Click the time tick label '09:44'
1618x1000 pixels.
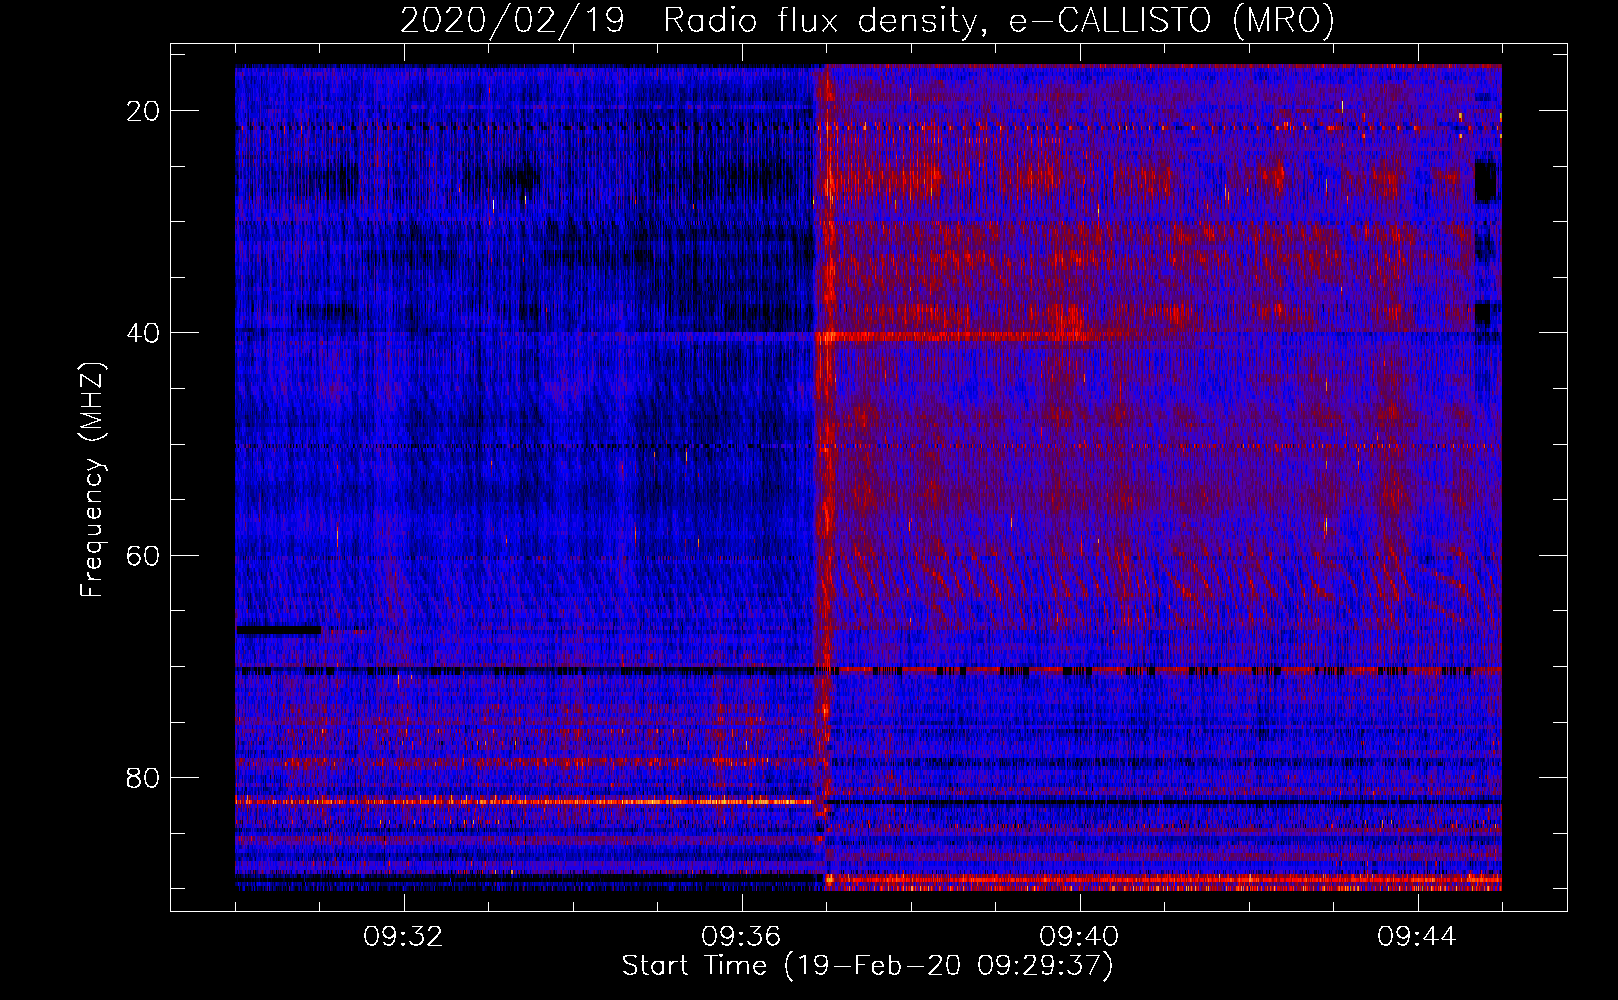point(1417,937)
